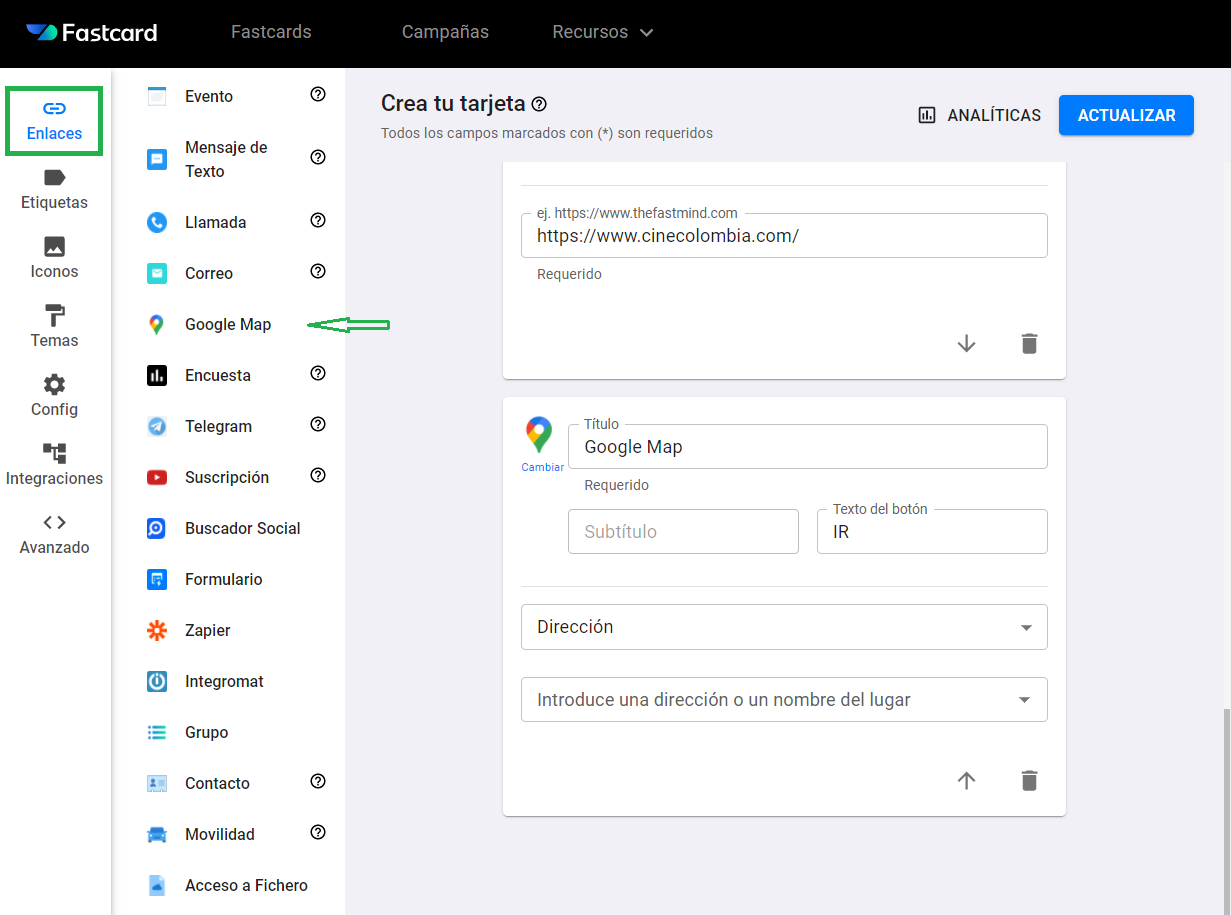Click help icon next to Movilidad
1231x915 pixels.
(x=318, y=832)
